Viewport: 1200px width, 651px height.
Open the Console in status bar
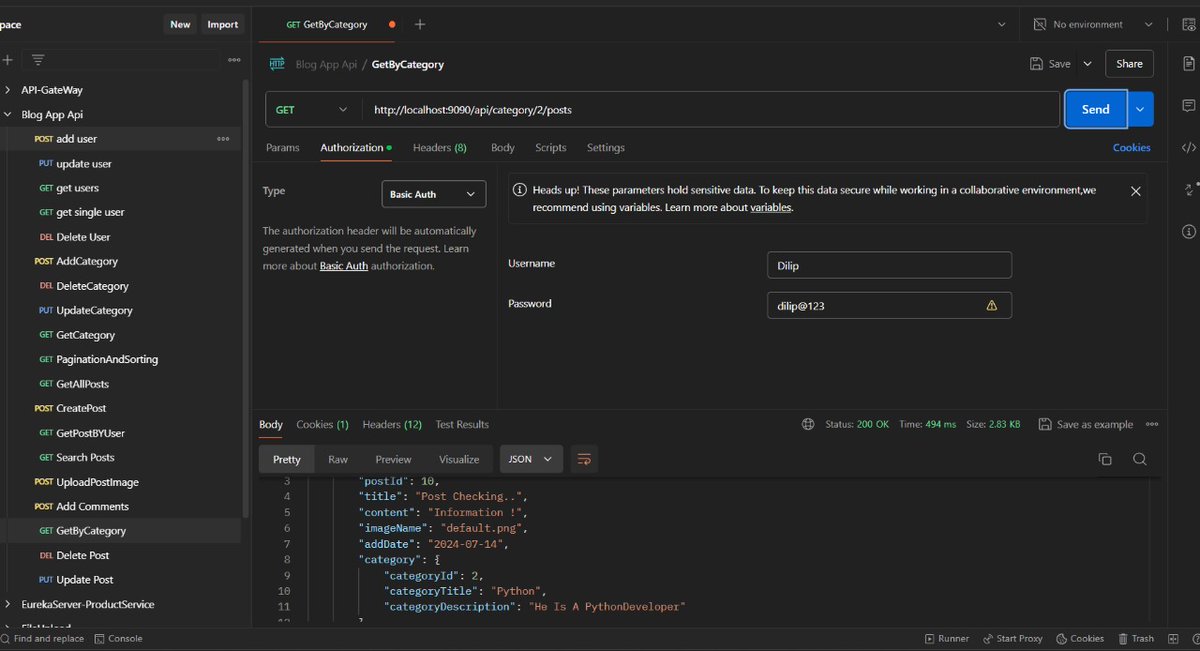click(x=119, y=638)
